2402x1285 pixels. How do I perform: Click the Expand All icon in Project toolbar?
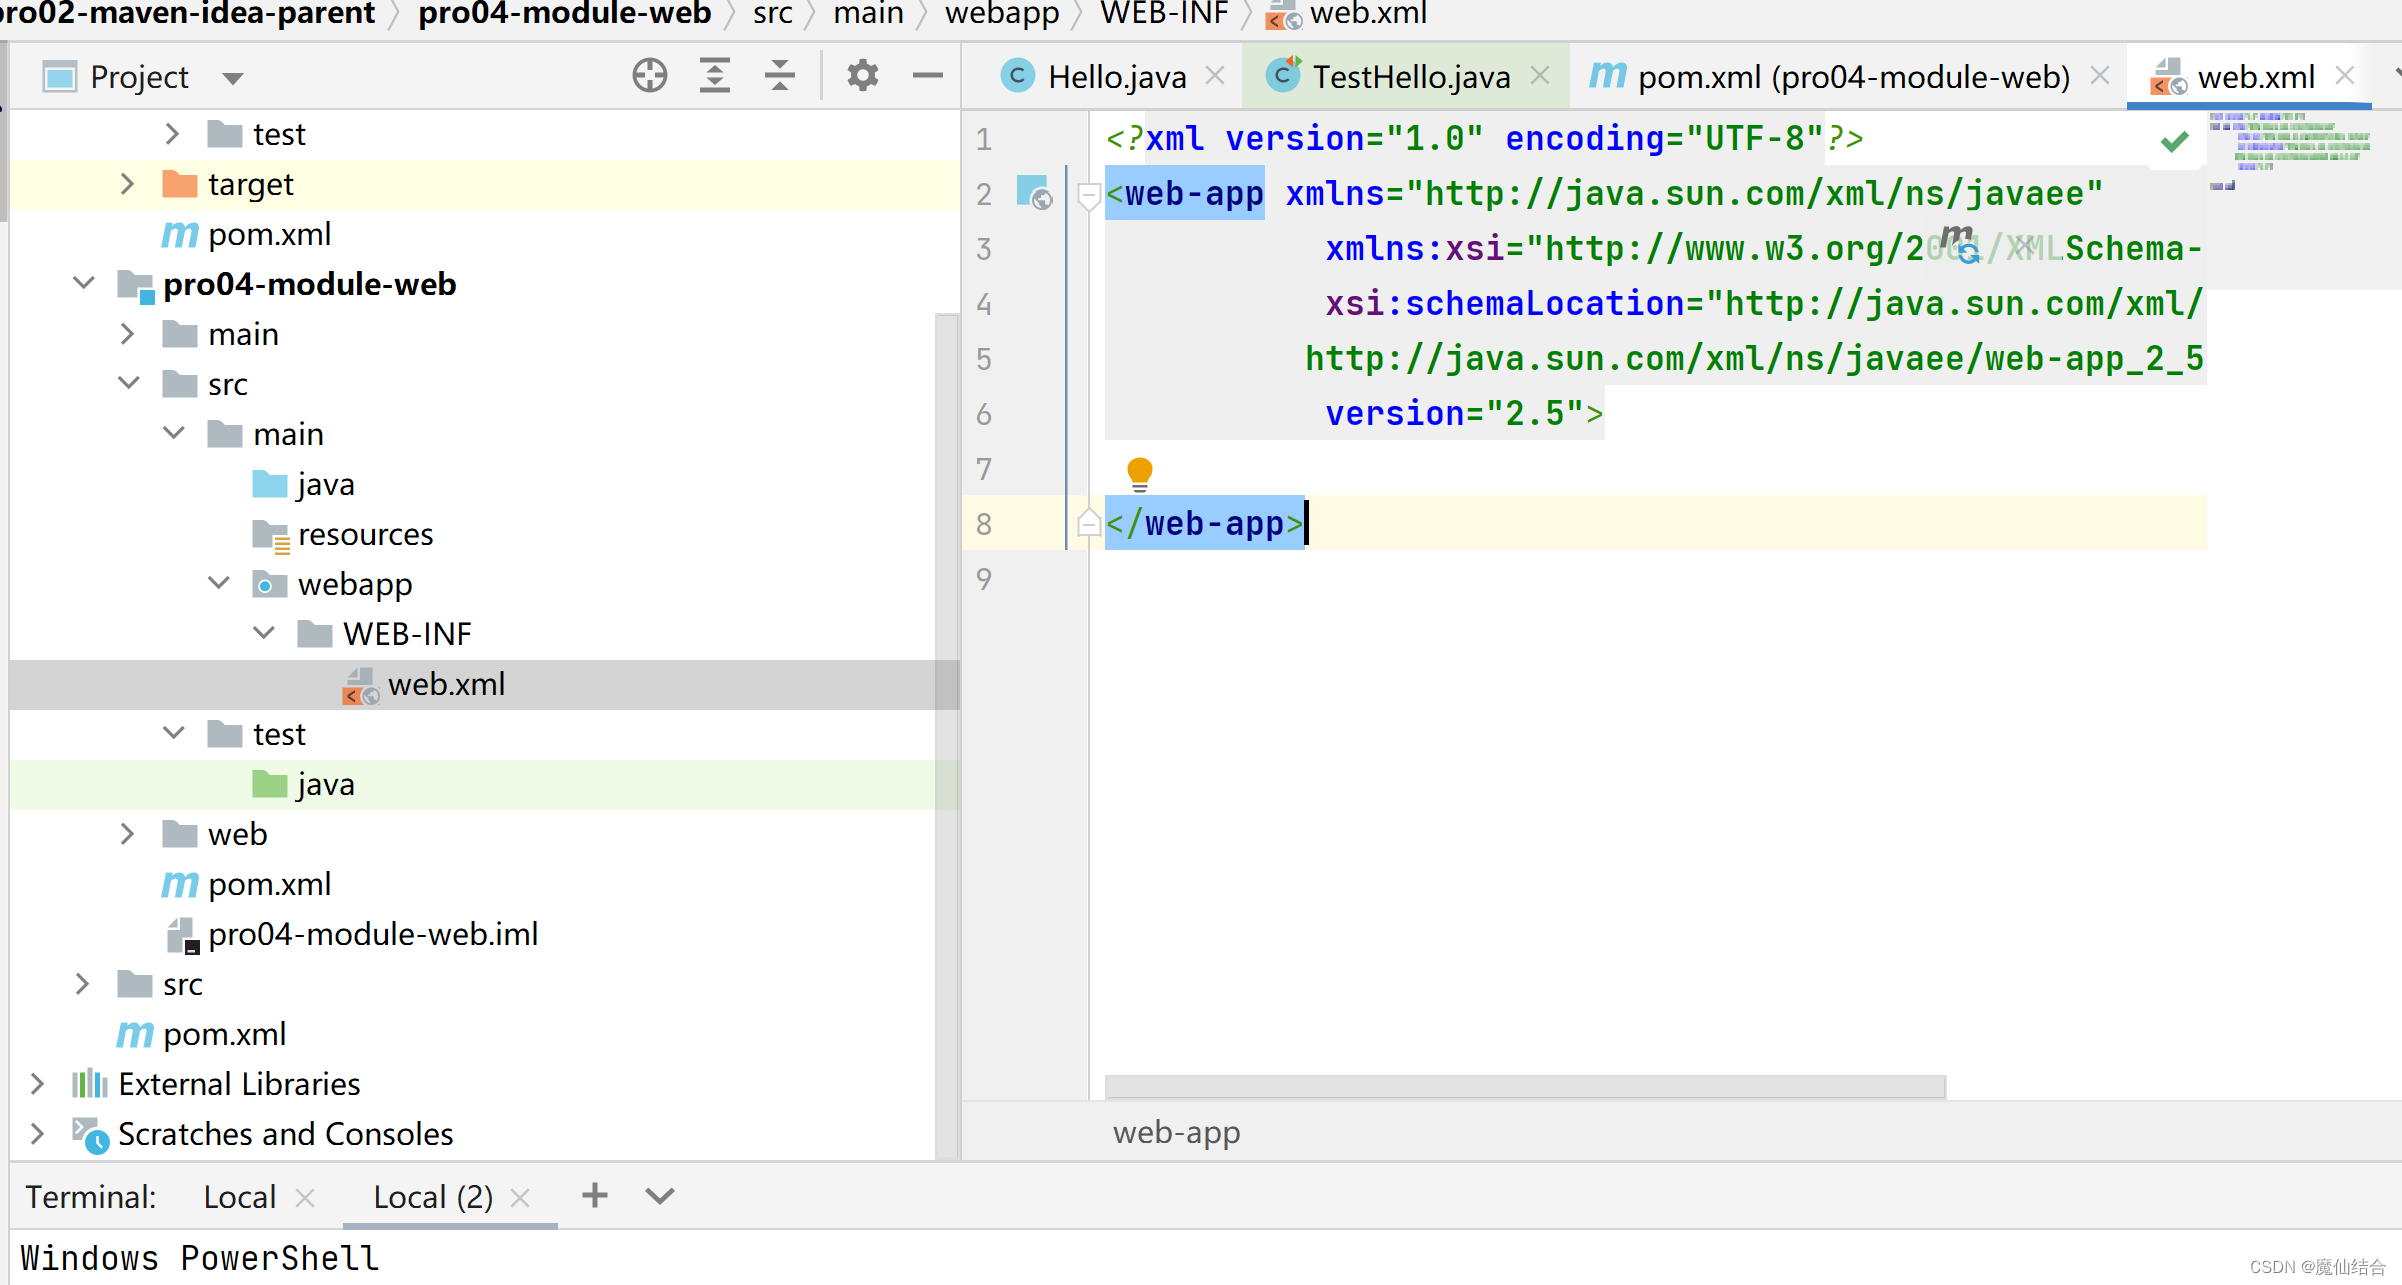tap(714, 76)
